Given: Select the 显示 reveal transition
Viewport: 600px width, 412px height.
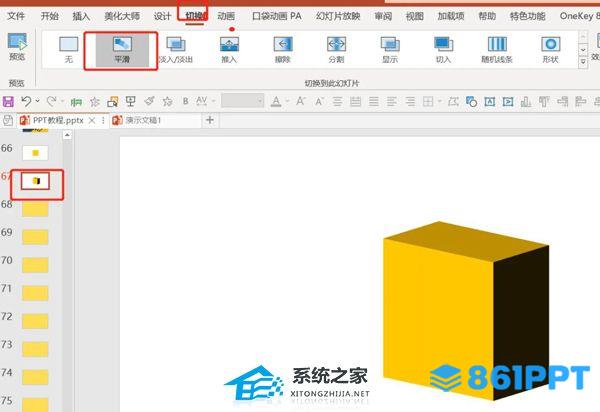Looking at the screenshot, I should [390, 50].
